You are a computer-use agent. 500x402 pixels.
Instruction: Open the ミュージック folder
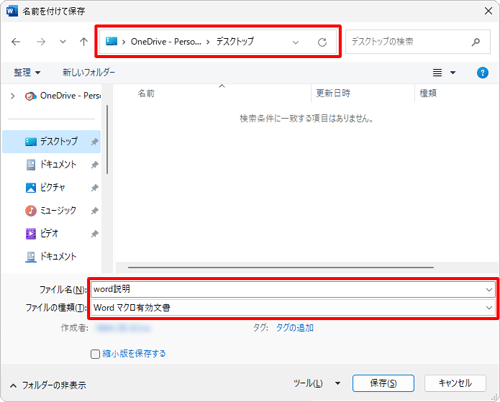tap(52, 211)
